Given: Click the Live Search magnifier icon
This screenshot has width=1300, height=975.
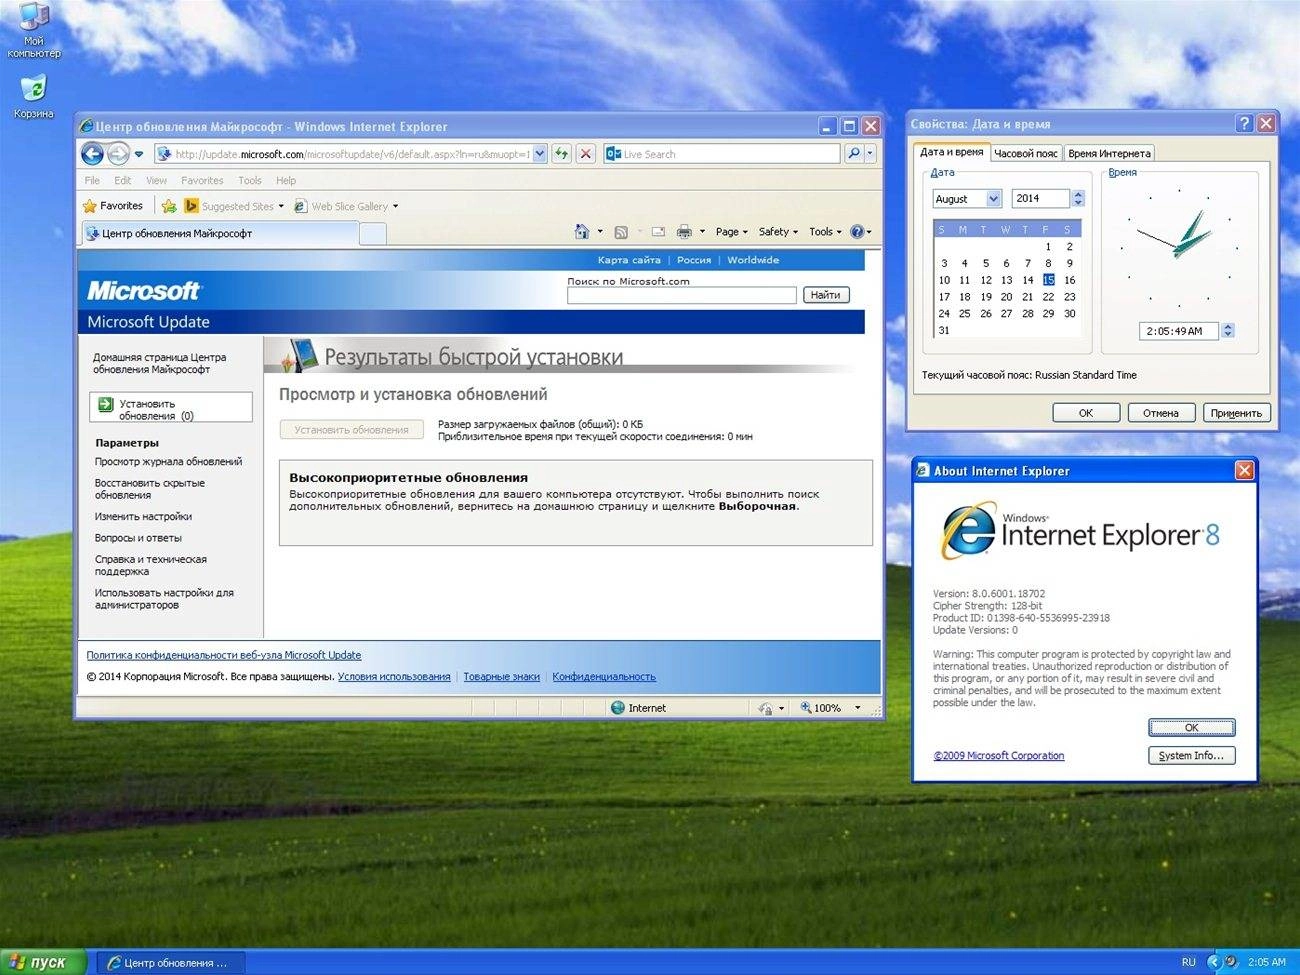Looking at the screenshot, I should tap(853, 154).
